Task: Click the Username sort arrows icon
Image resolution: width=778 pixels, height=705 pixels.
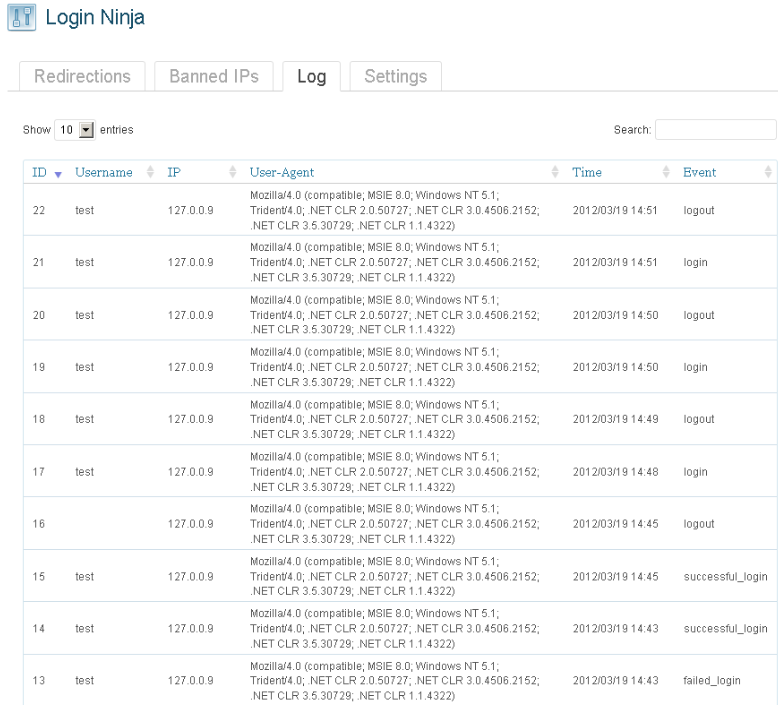Action: click(150, 172)
